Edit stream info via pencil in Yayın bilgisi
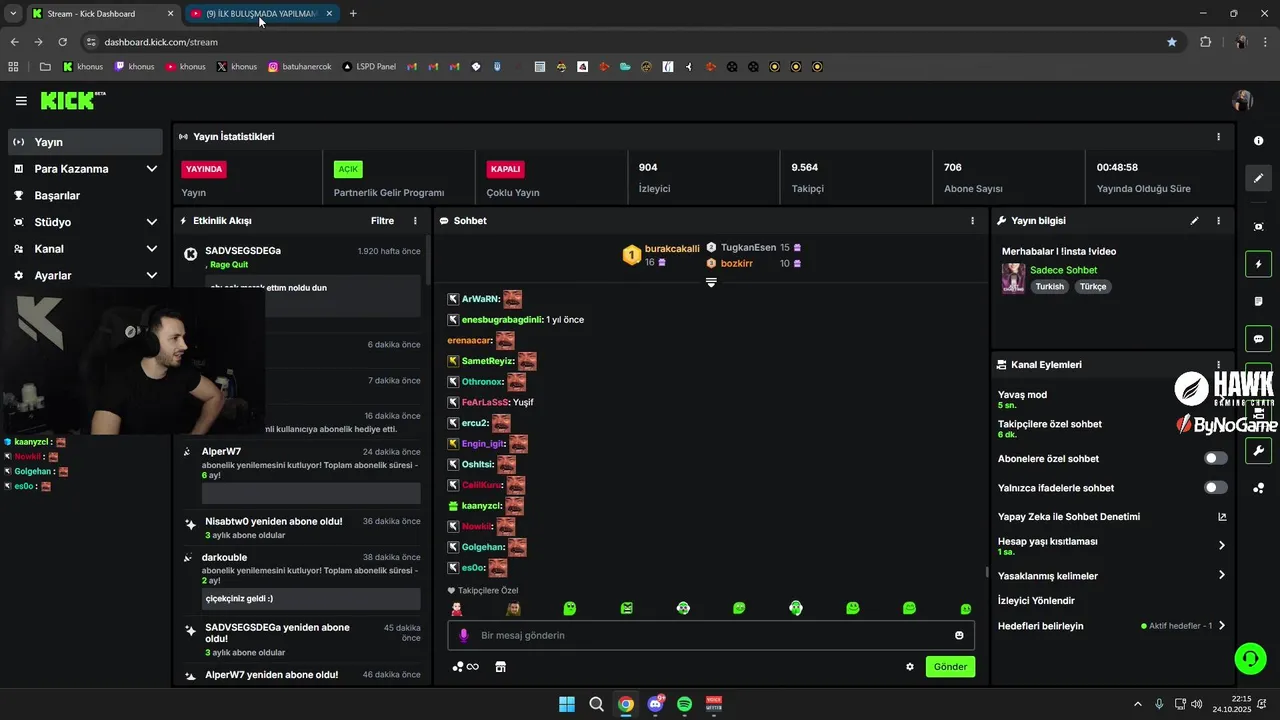This screenshot has width=1280, height=720. pyautogui.click(x=1195, y=221)
